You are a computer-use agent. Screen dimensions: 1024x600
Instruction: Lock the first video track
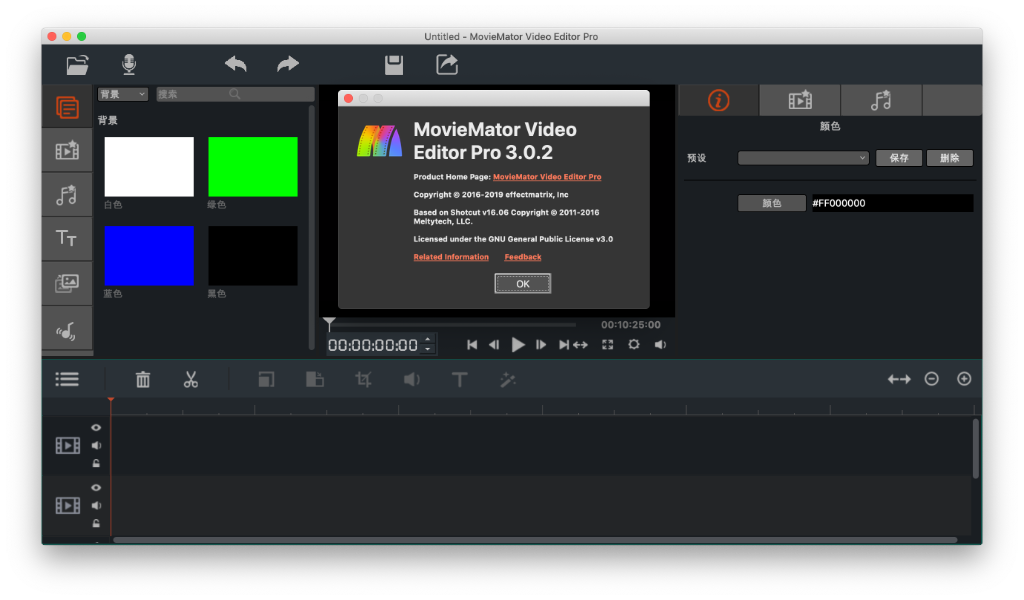point(96,464)
